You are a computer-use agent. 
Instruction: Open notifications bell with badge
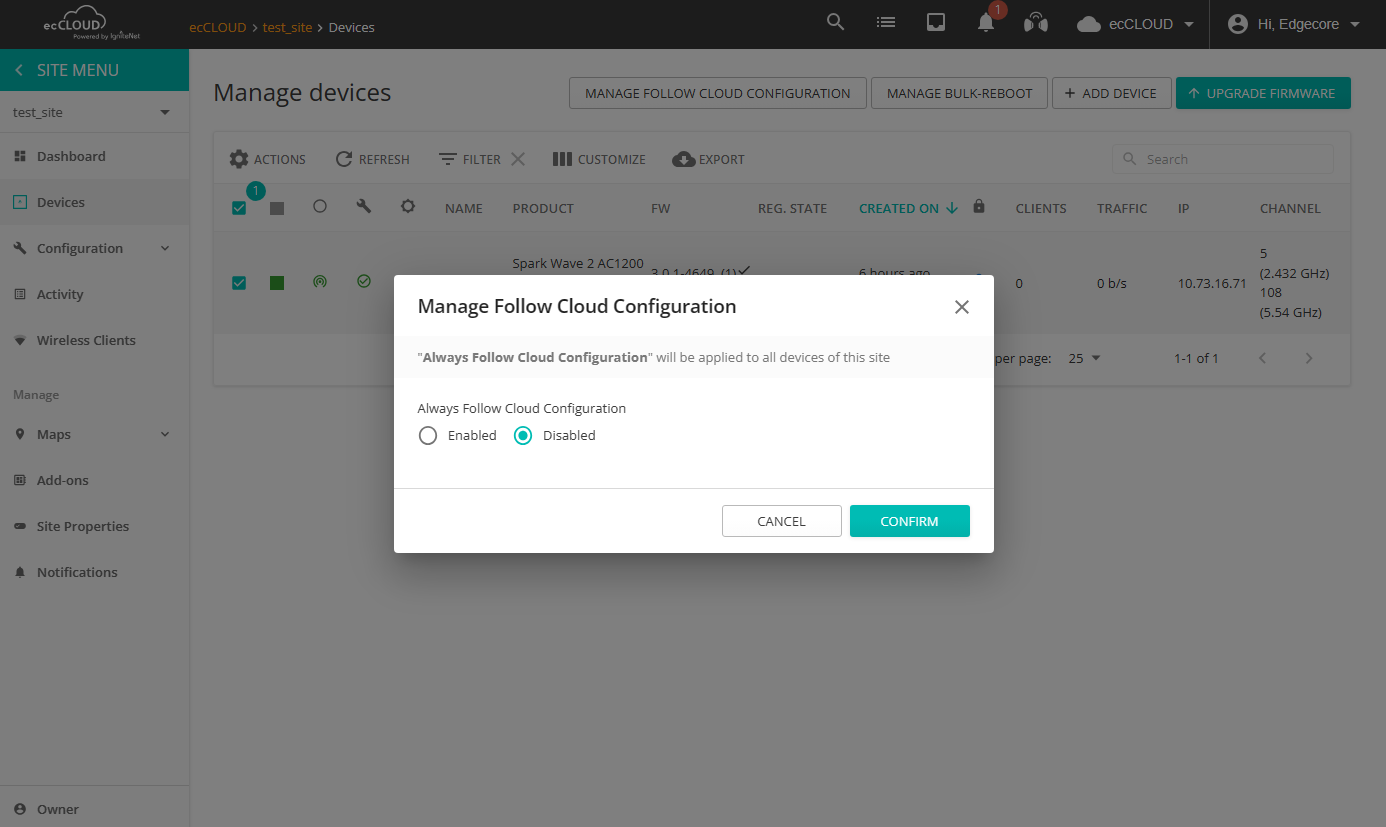click(988, 21)
